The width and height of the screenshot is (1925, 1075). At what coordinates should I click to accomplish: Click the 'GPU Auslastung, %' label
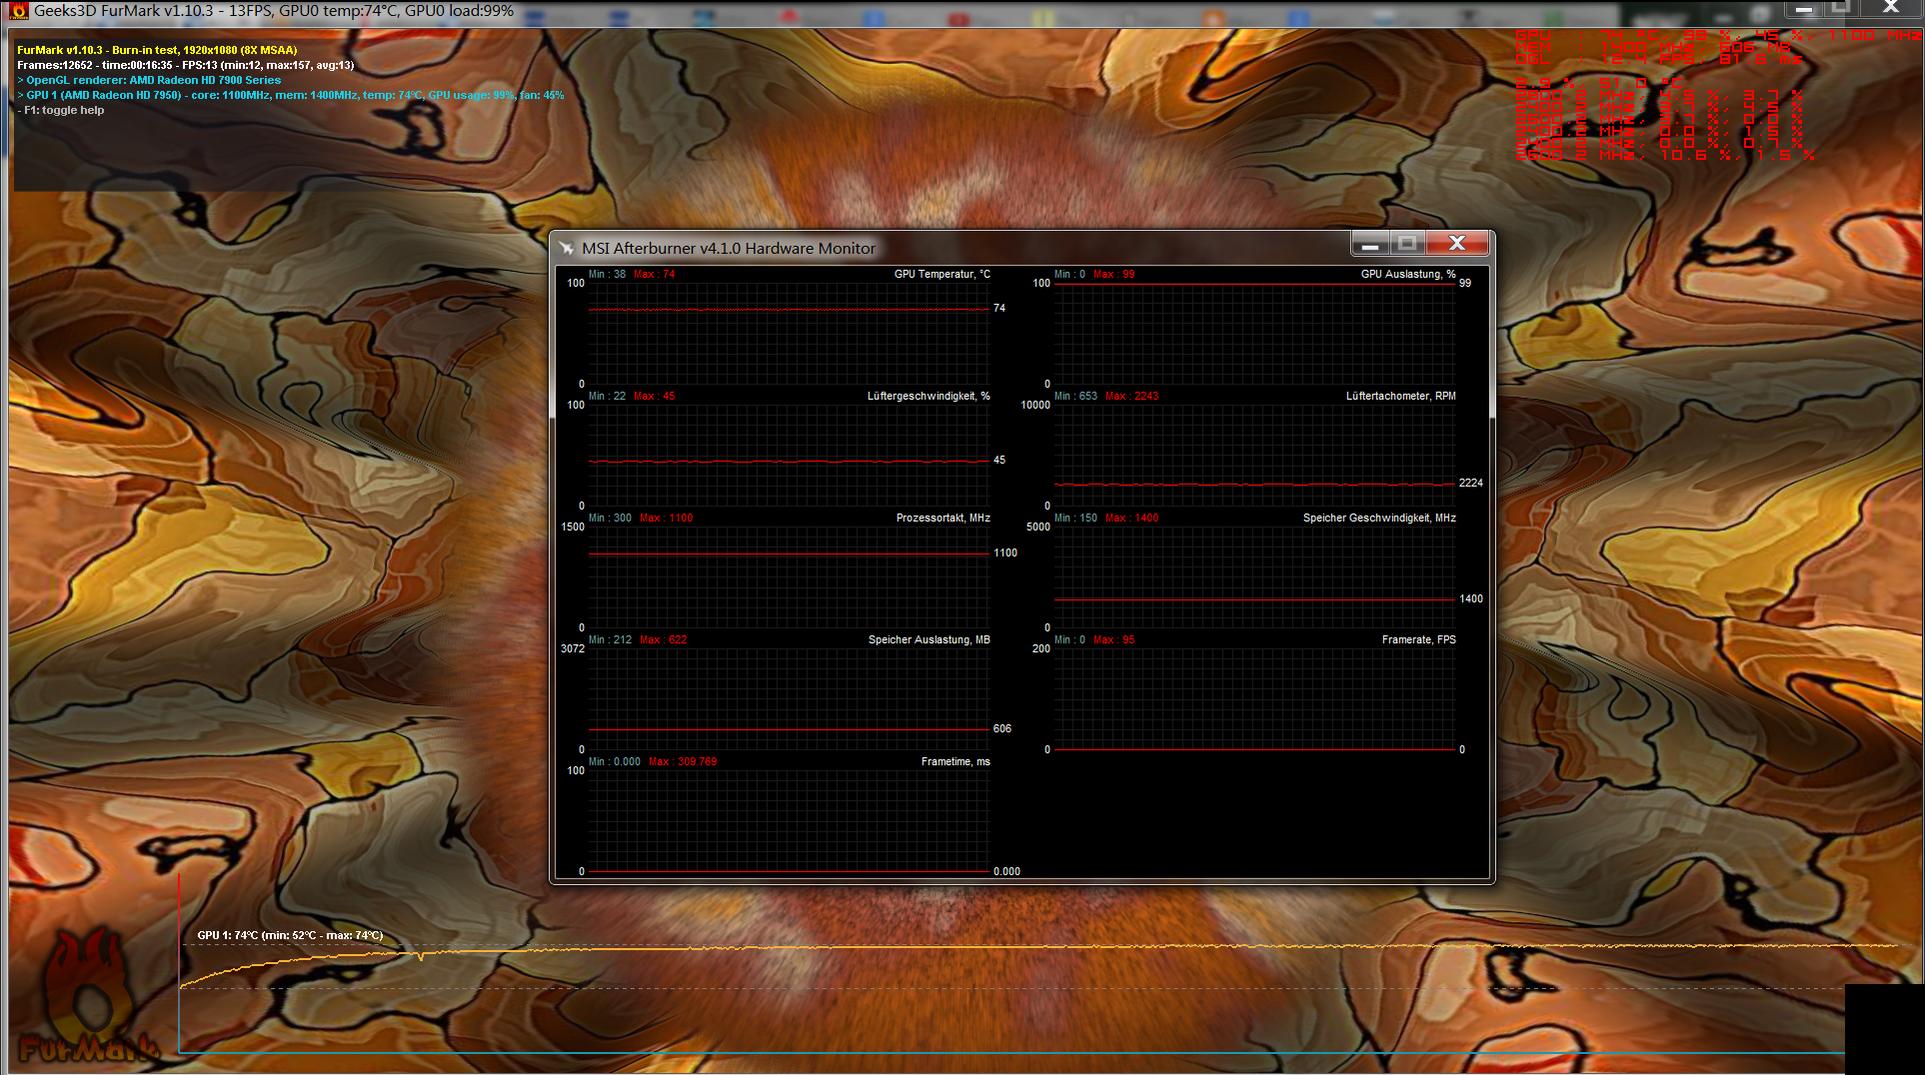click(1408, 274)
